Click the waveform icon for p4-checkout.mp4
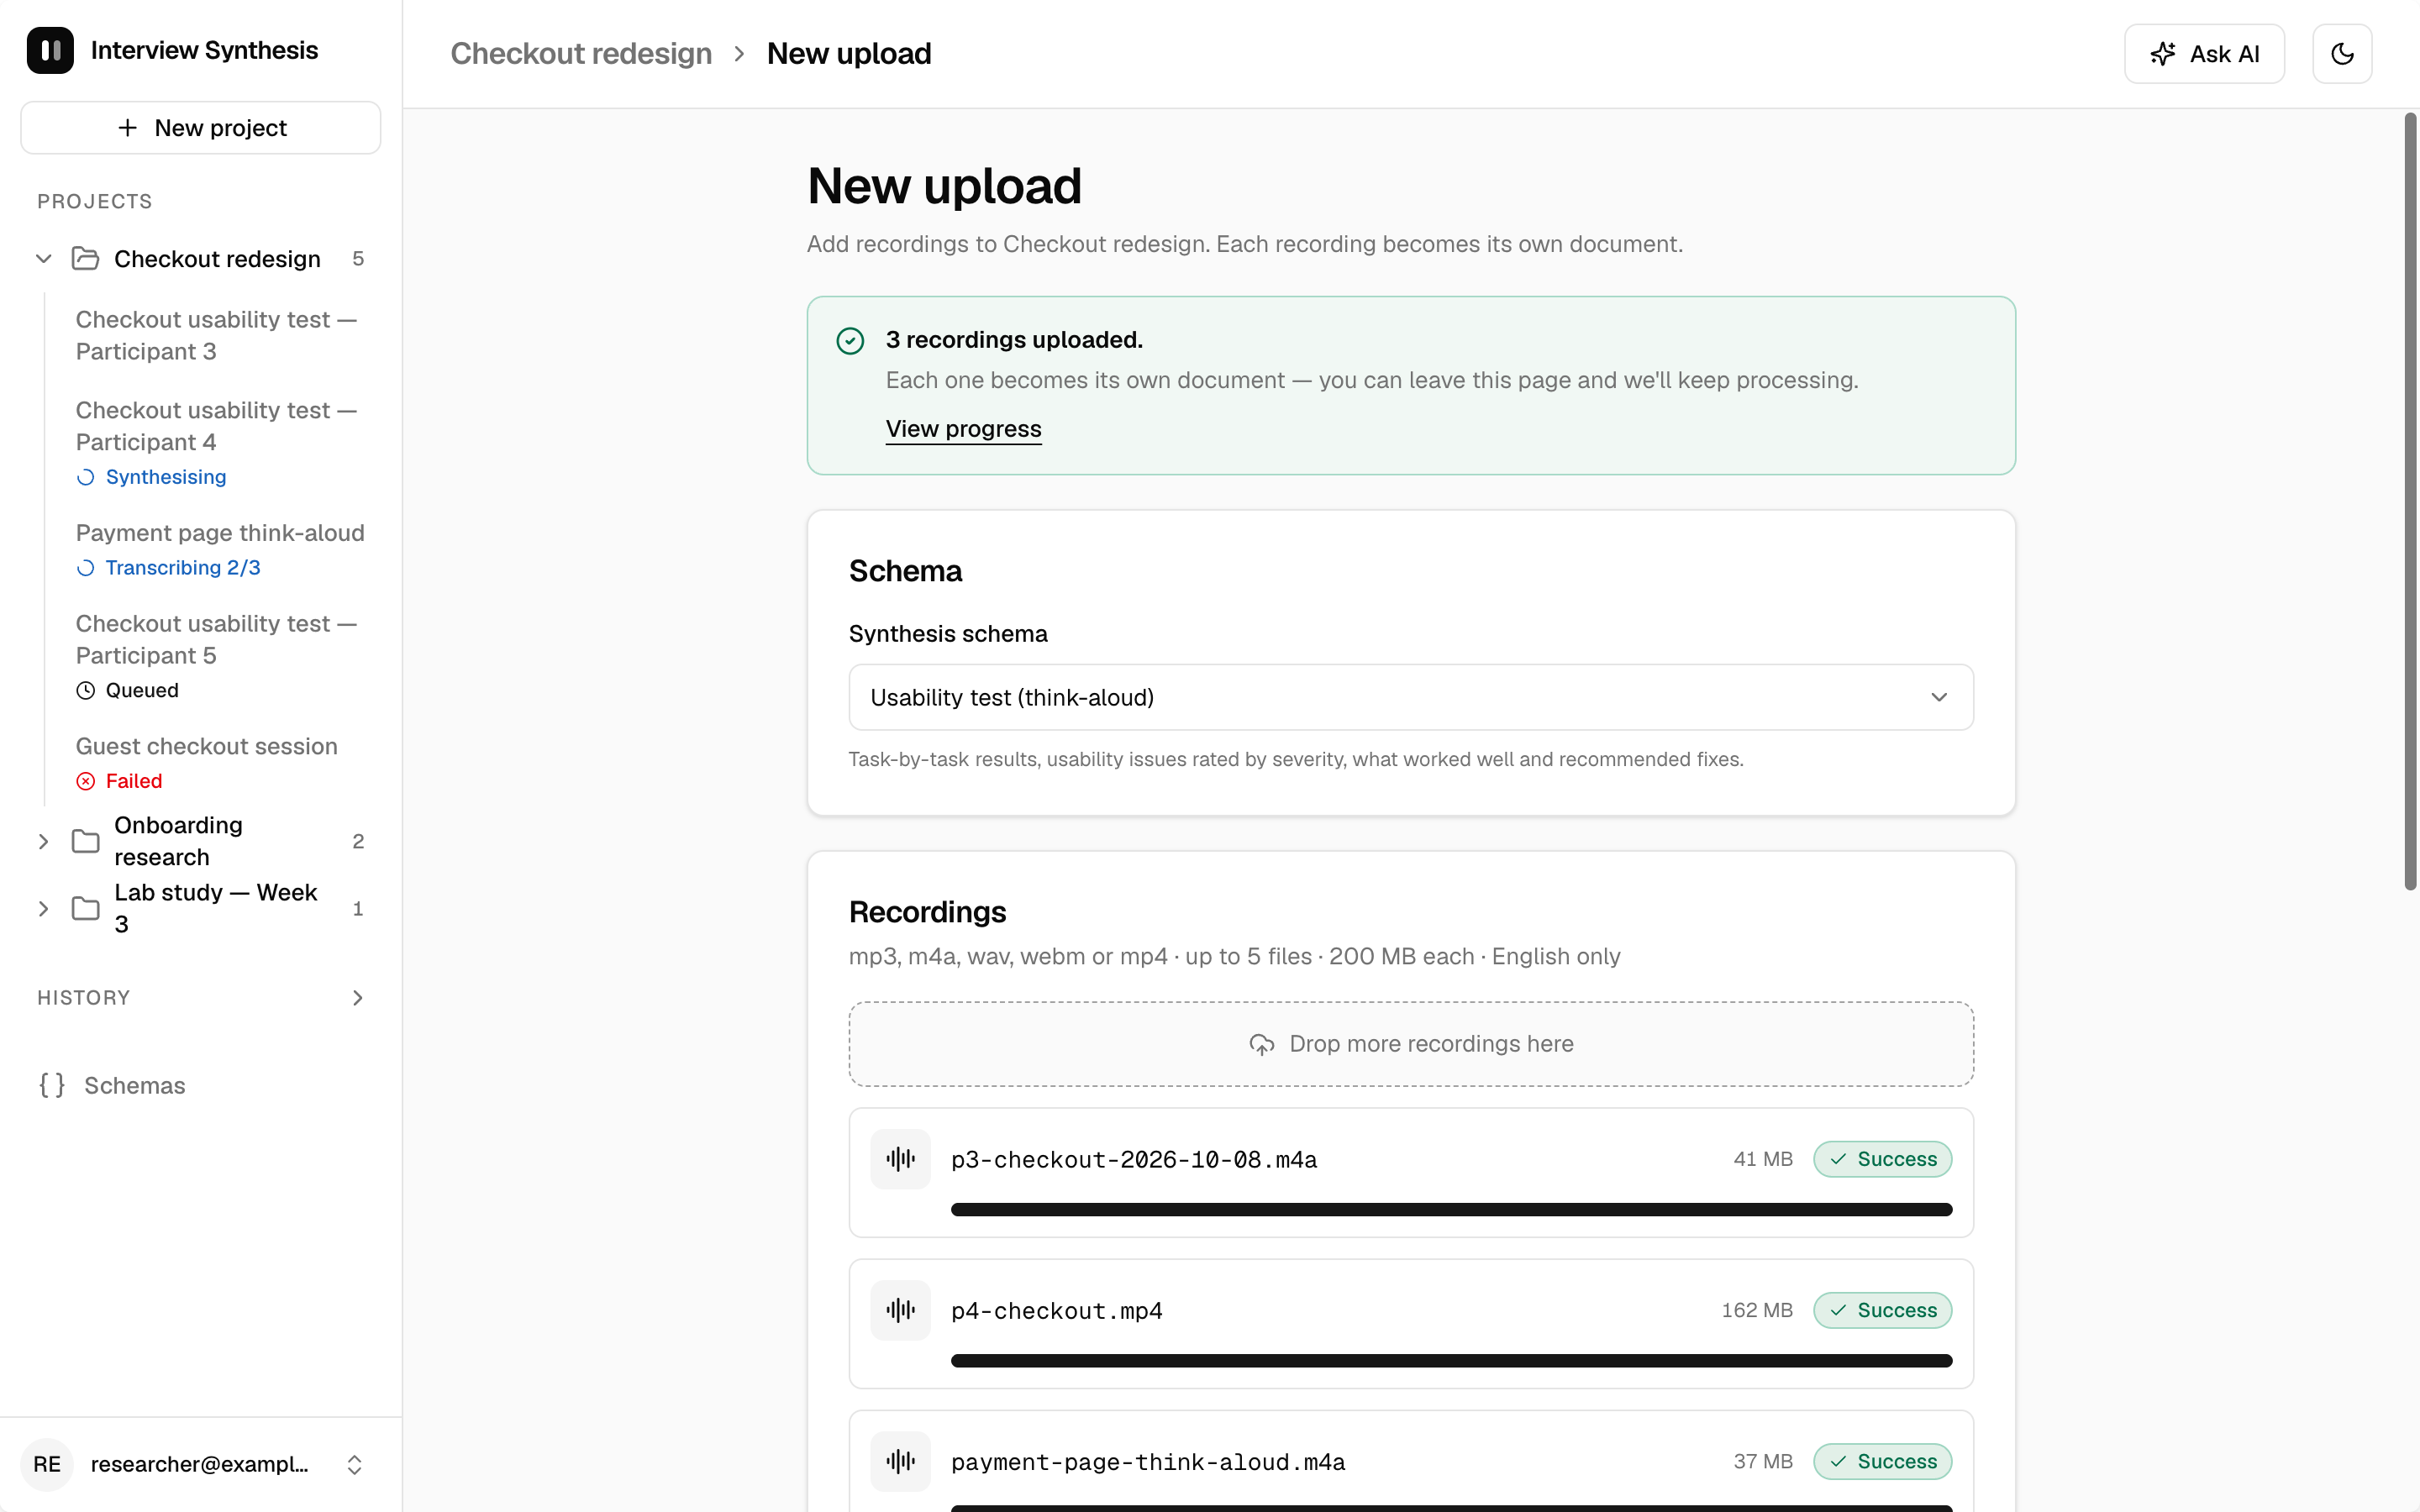2420x1512 pixels. pos(900,1310)
